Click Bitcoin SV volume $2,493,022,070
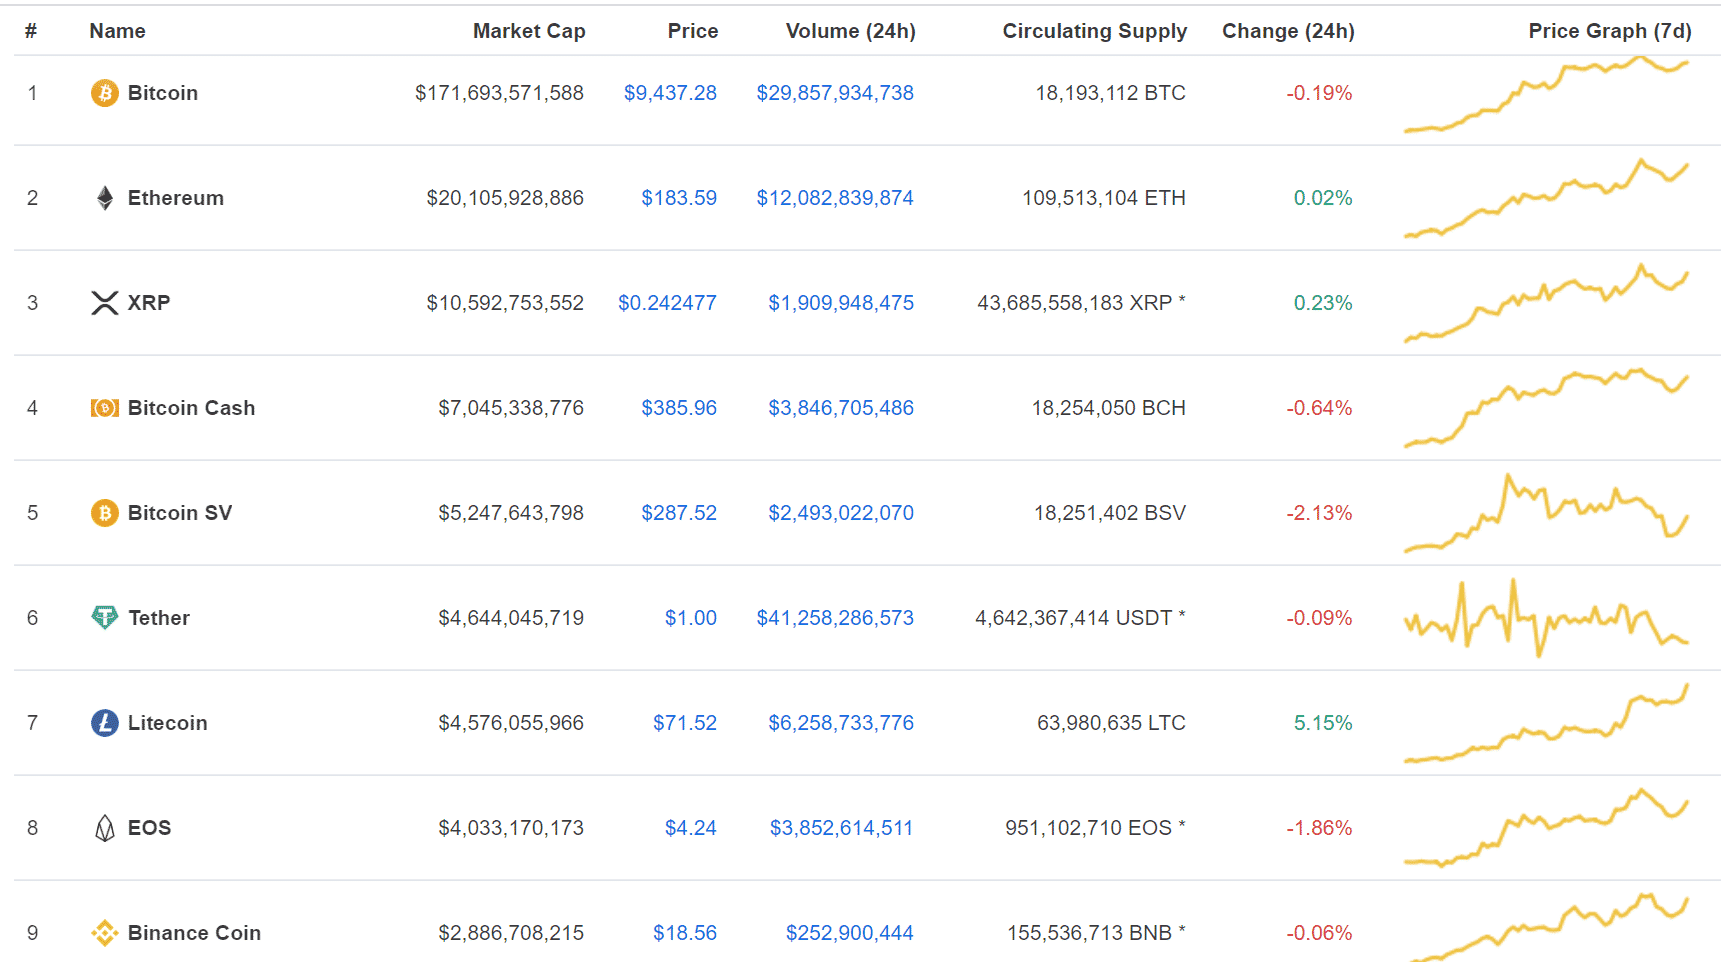Viewport: 1721px width, 962px height. 841,513
